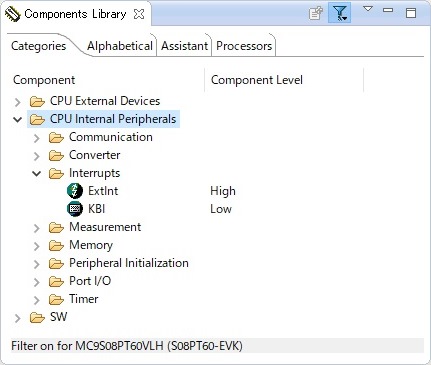Click the SW folder icon
This screenshot has width=431, height=365.
click(x=37, y=317)
